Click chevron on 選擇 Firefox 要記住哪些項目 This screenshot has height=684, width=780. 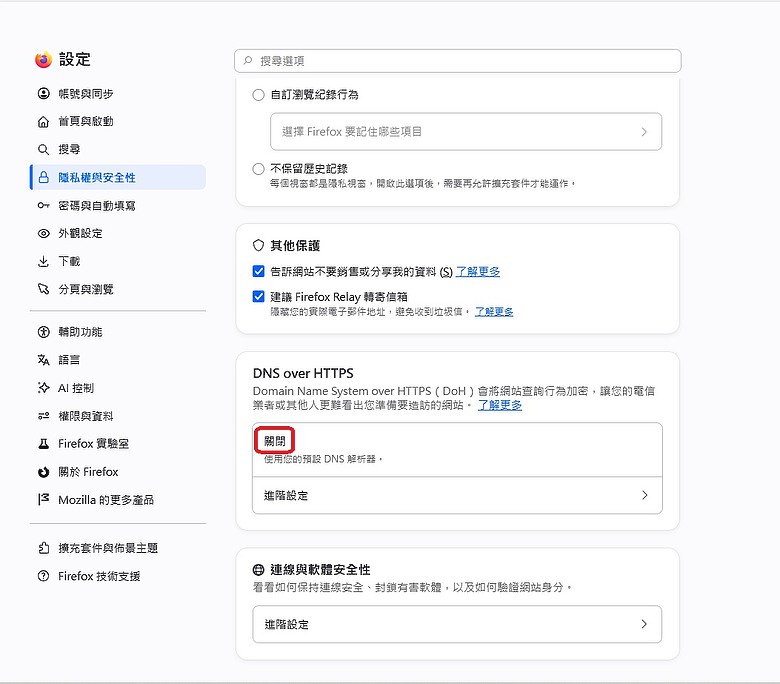(x=644, y=131)
